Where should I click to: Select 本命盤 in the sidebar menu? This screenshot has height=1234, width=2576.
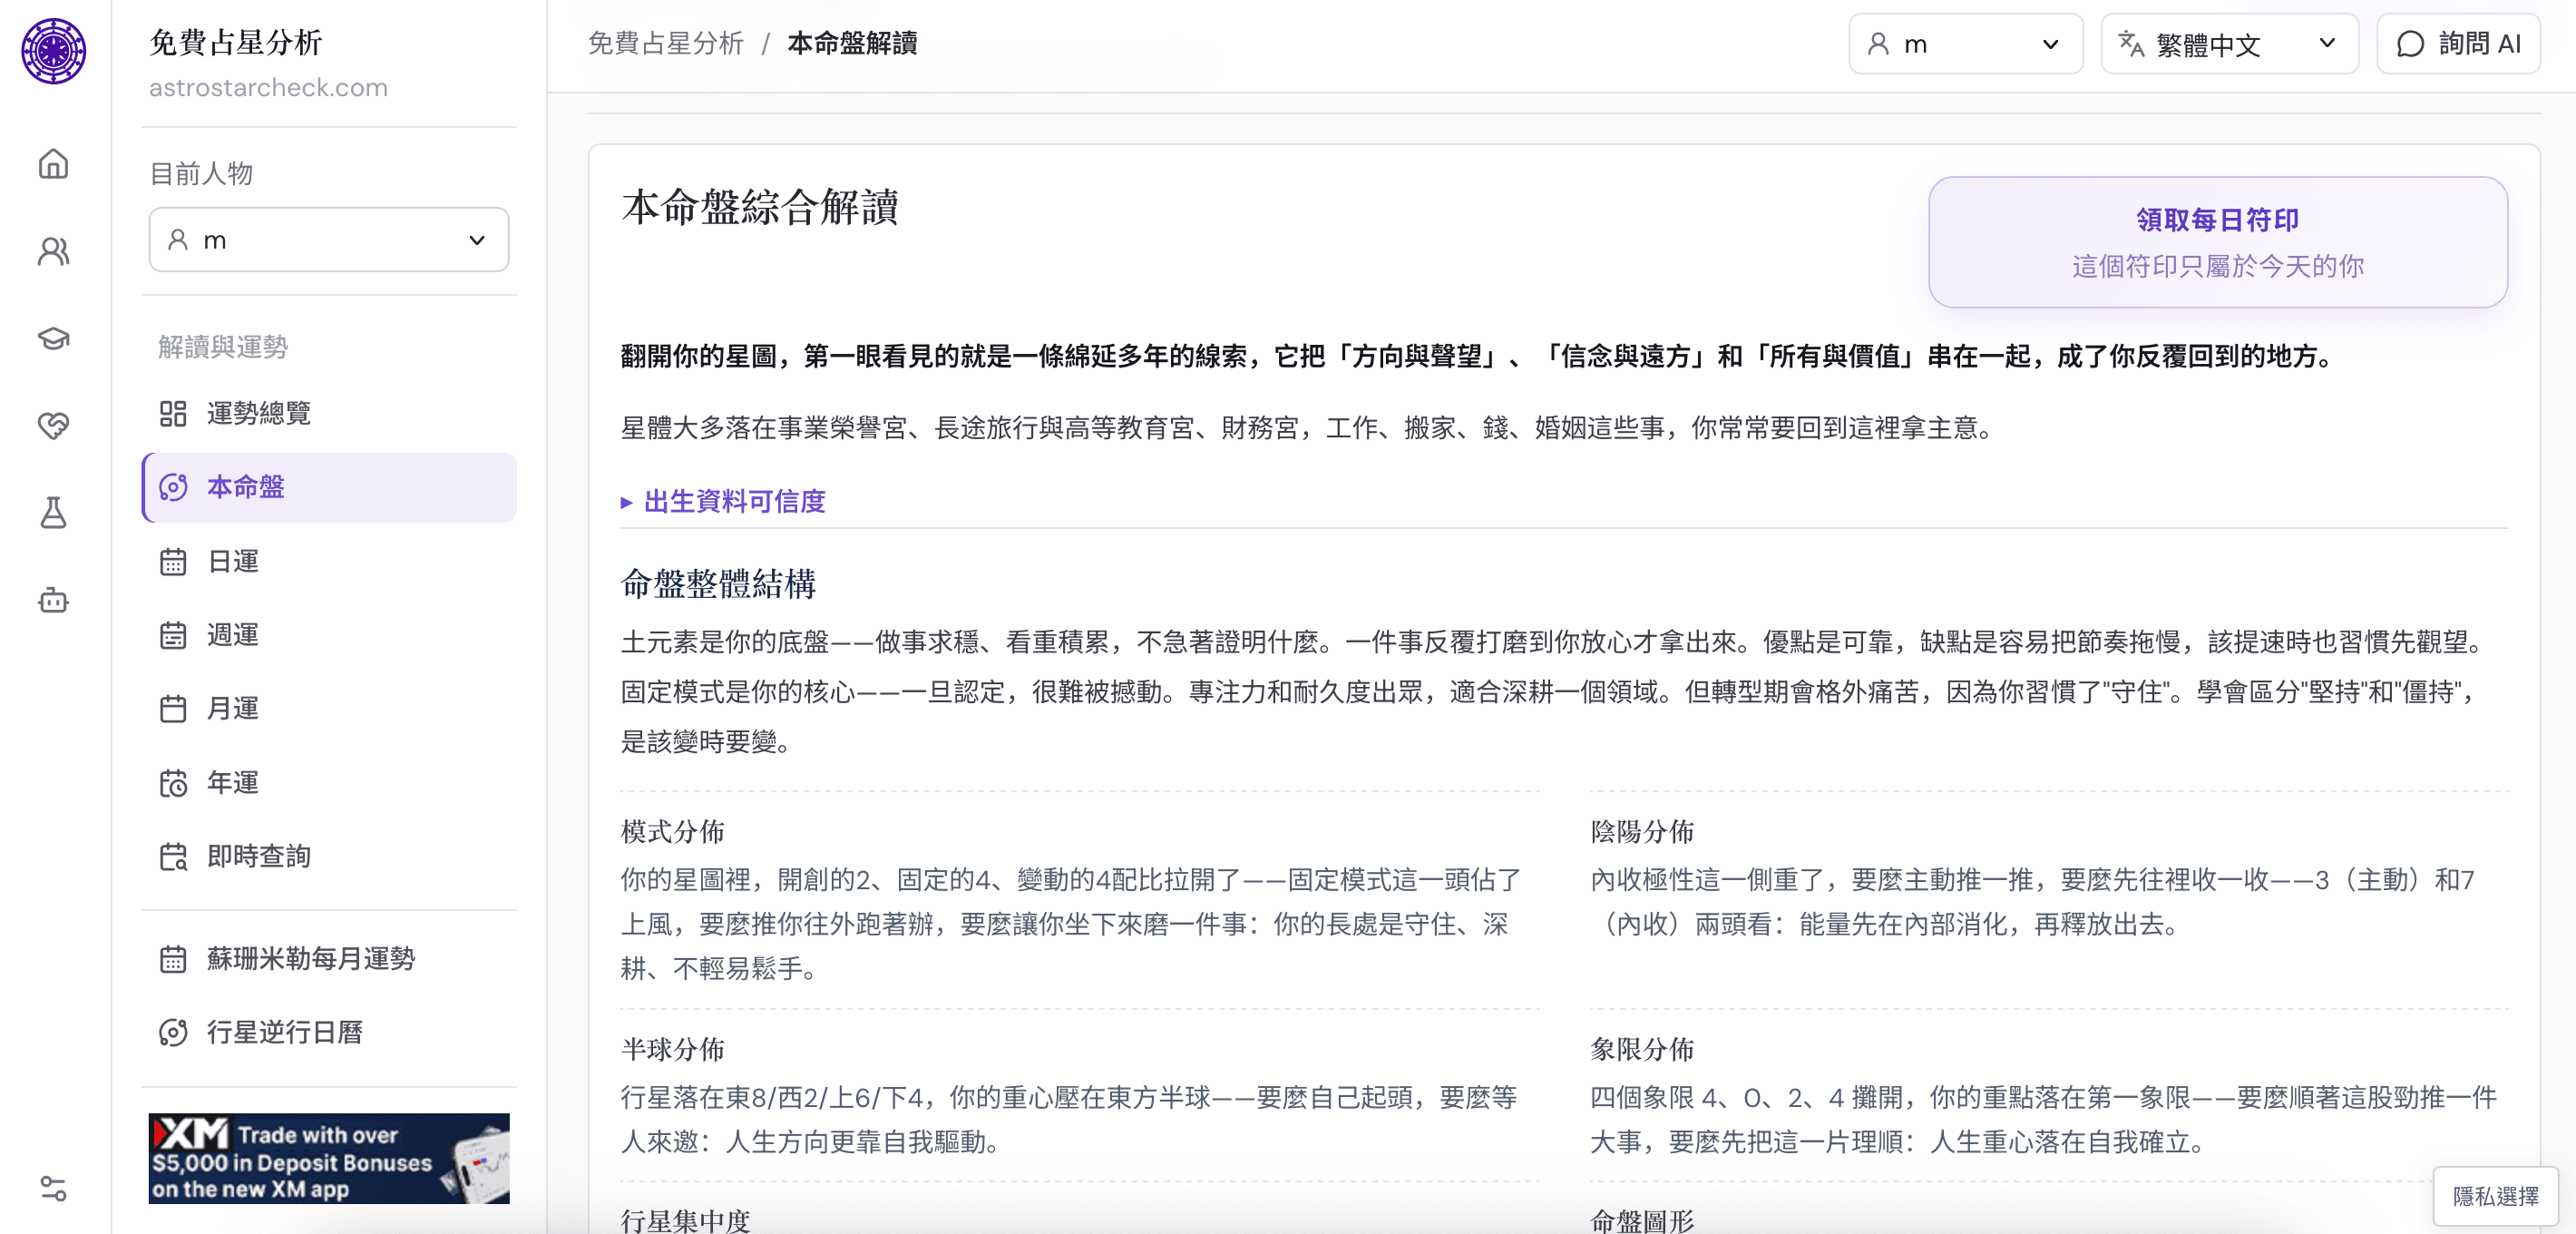click(x=329, y=488)
